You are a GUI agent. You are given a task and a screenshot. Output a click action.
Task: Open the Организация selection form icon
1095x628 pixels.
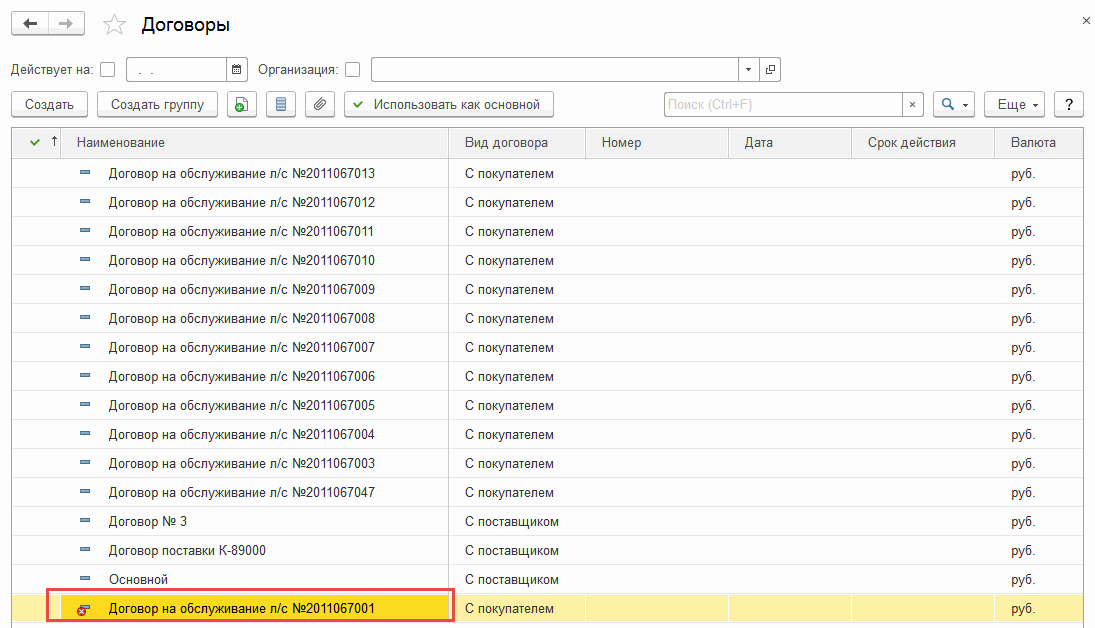(x=770, y=70)
